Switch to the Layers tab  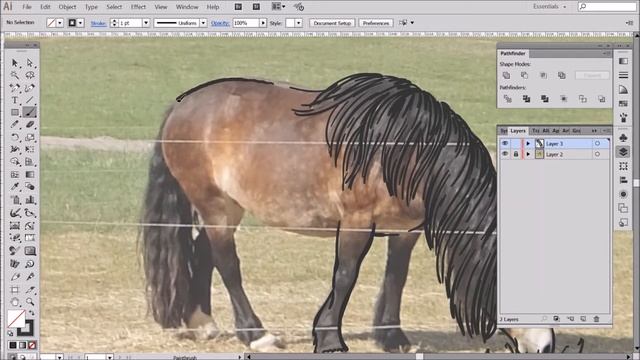pyautogui.click(x=518, y=131)
